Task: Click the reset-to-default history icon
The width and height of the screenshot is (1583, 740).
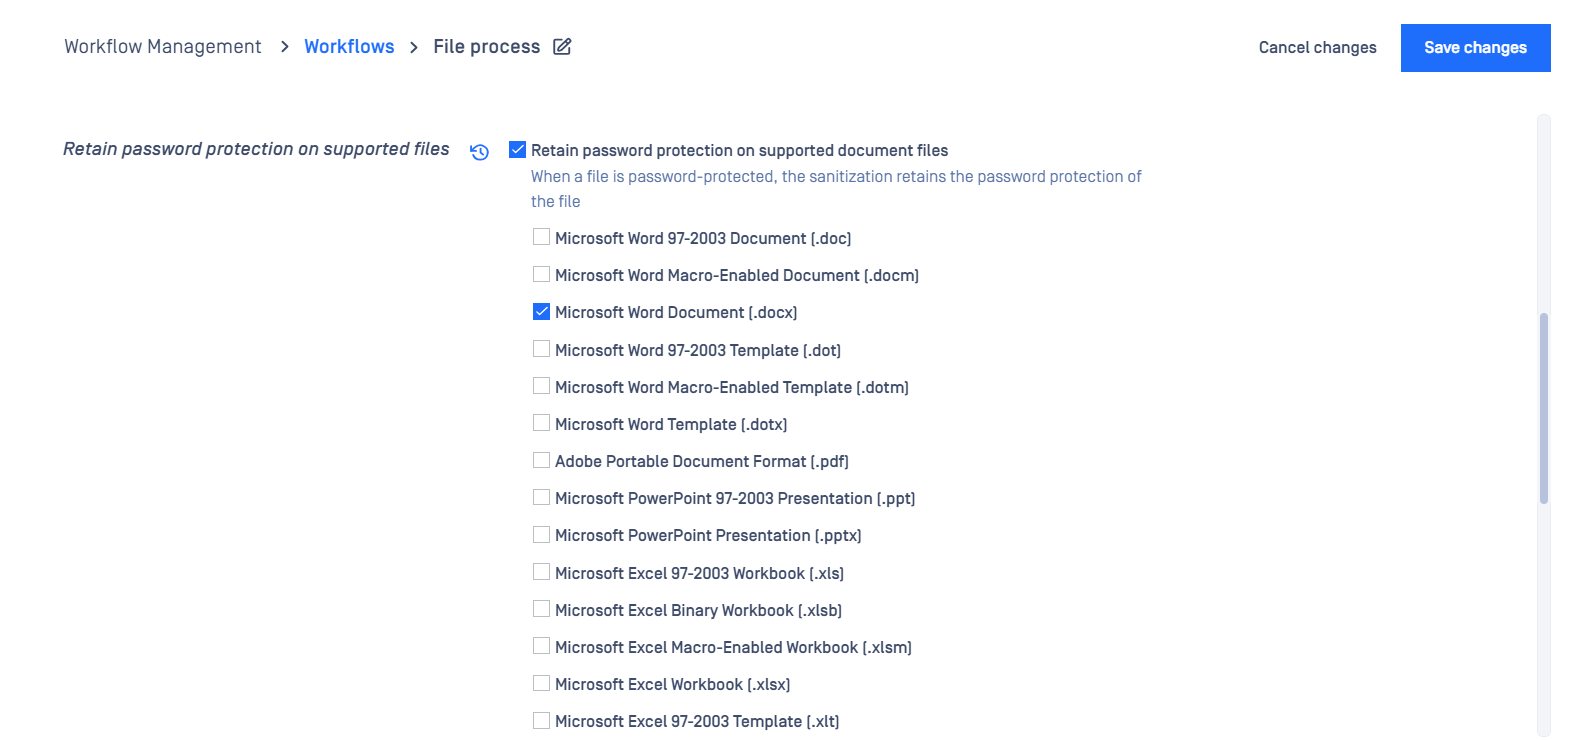Action: click(480, 152)
